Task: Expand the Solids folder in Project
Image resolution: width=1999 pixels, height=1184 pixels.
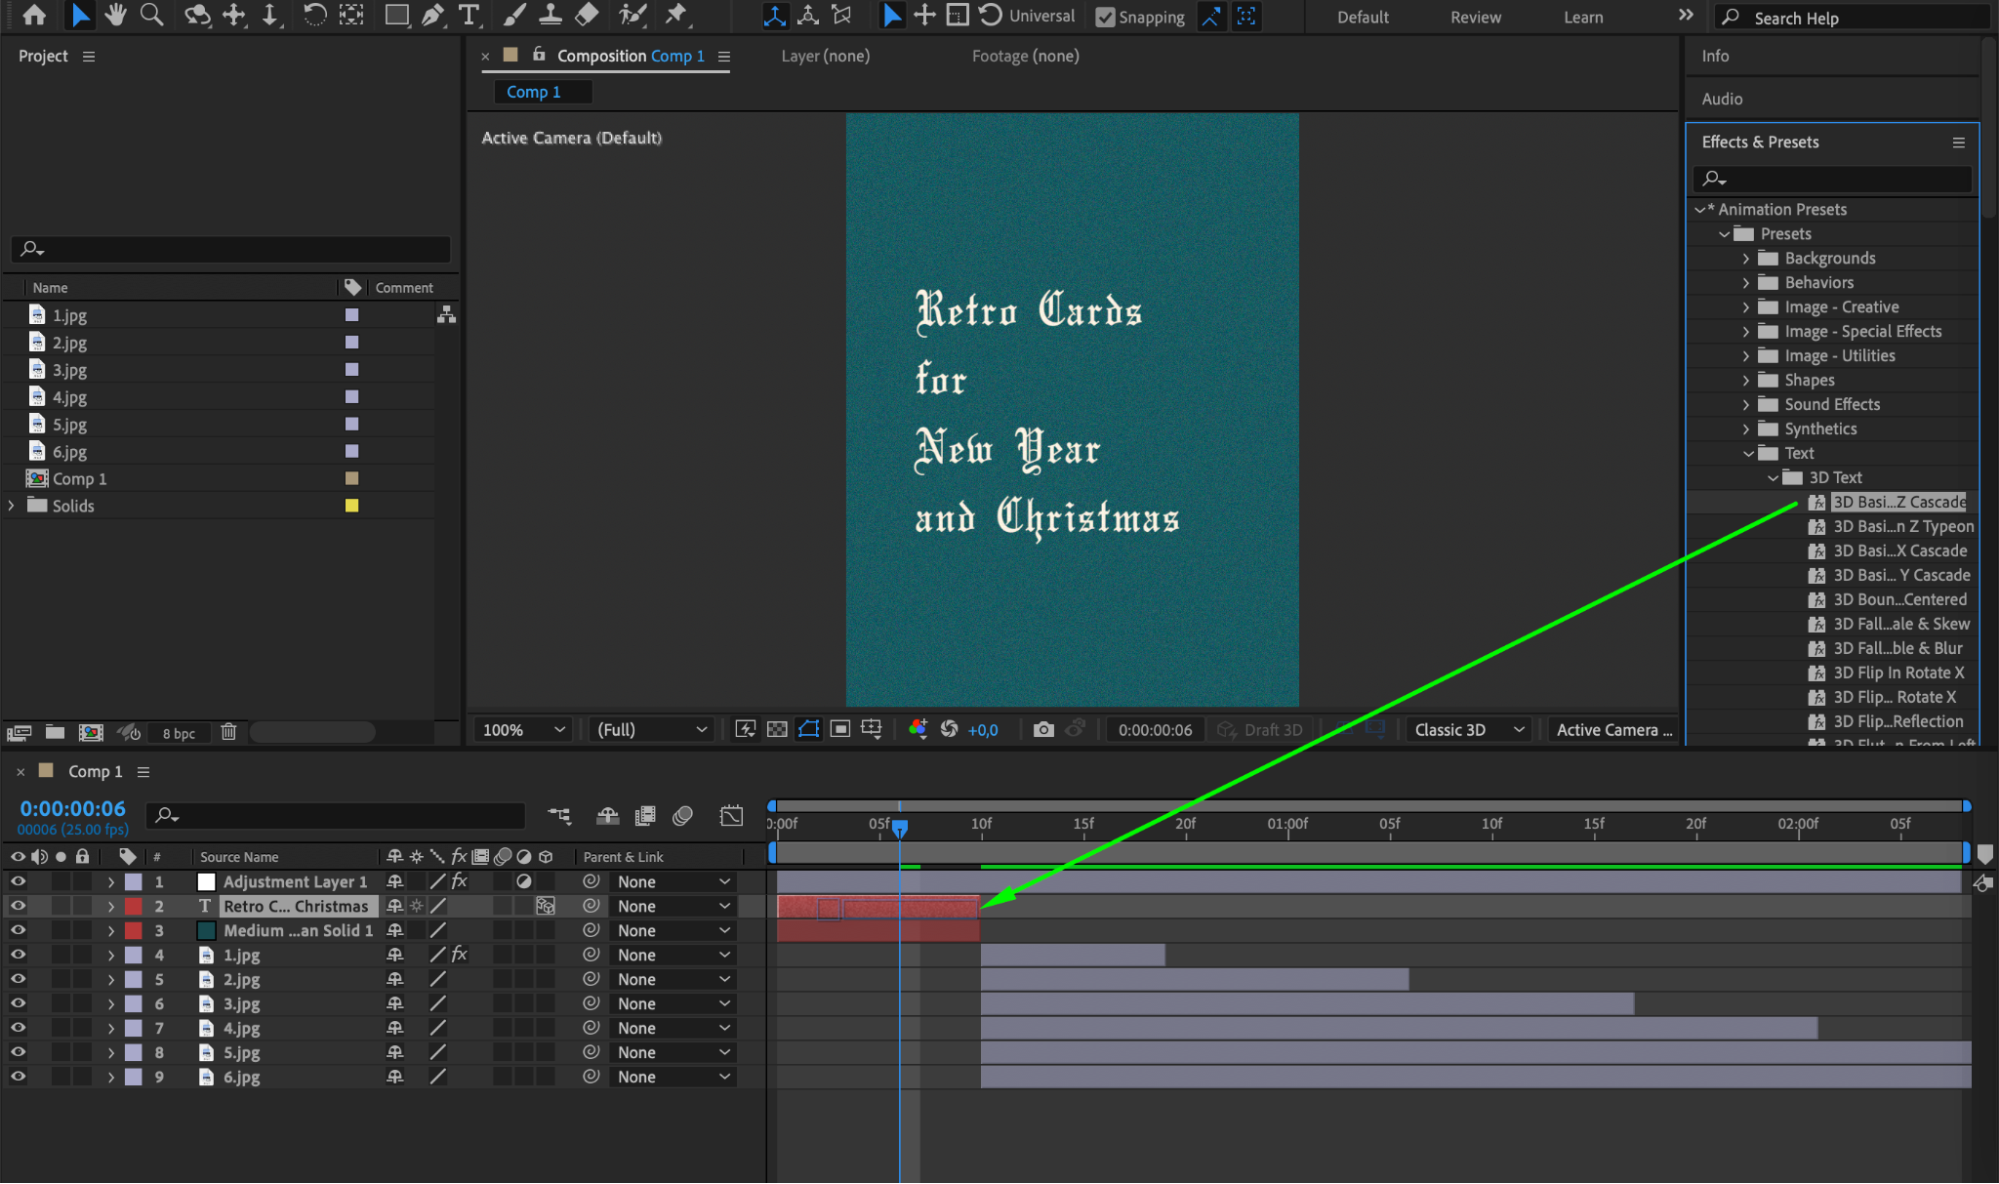Action: 12,505
